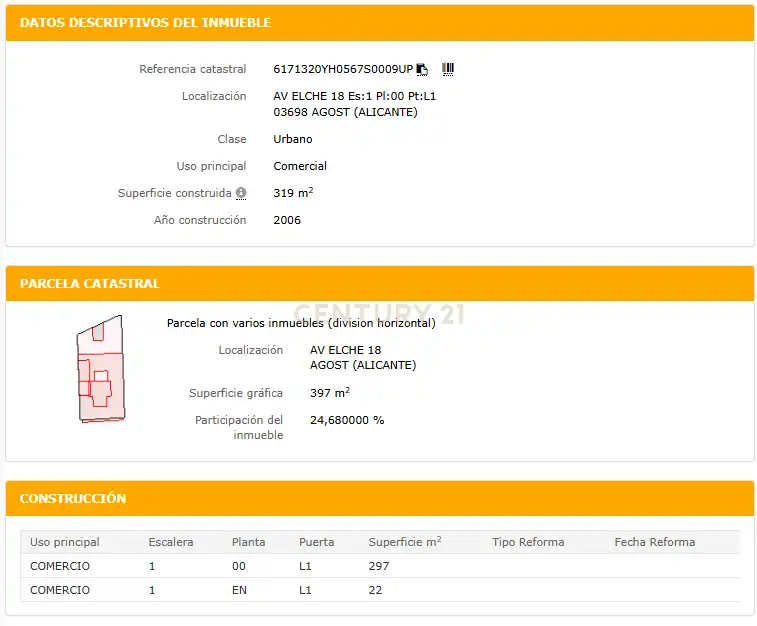The width and height of the screenshot is (757, 626).
Task: Select the planta cell EN
Action: (239, 590)
